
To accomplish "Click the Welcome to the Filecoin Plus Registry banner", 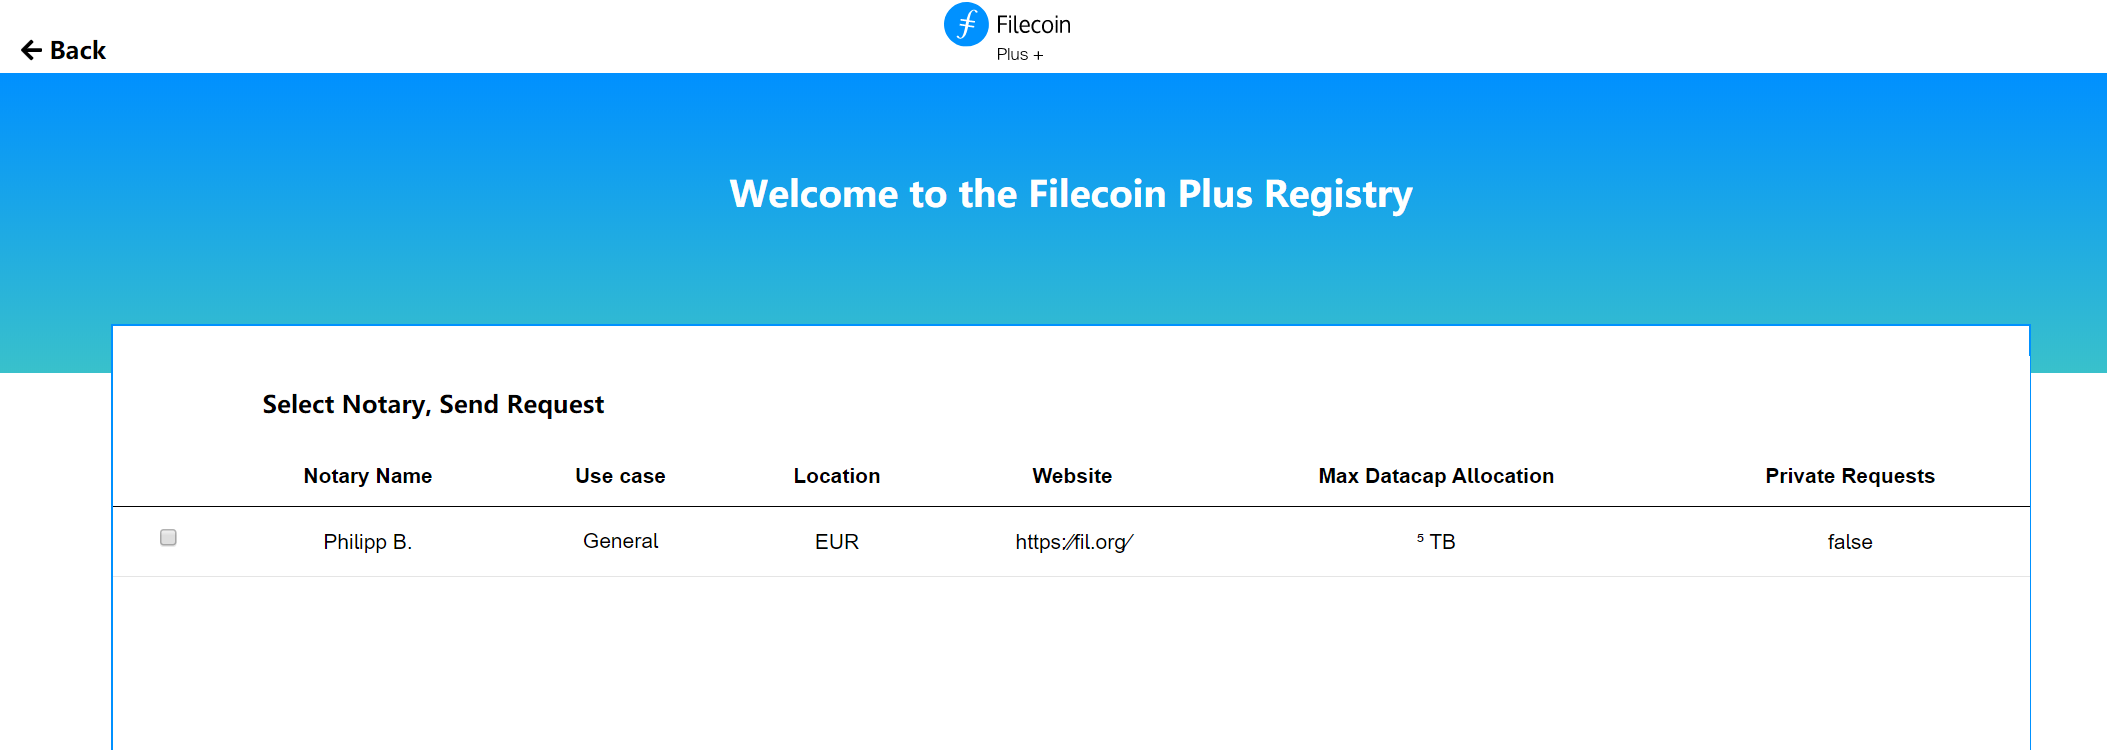I will click(x=1071, y=193).
